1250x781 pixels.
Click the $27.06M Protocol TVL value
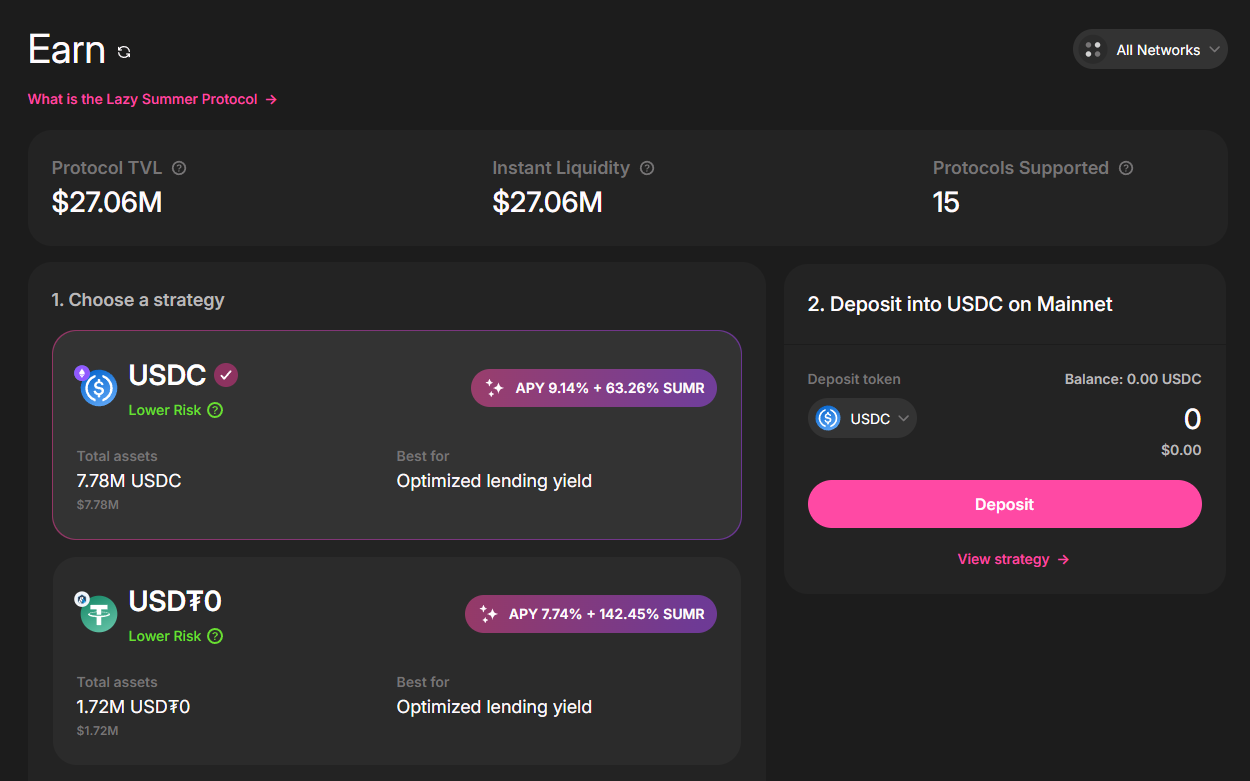[107, 202]
